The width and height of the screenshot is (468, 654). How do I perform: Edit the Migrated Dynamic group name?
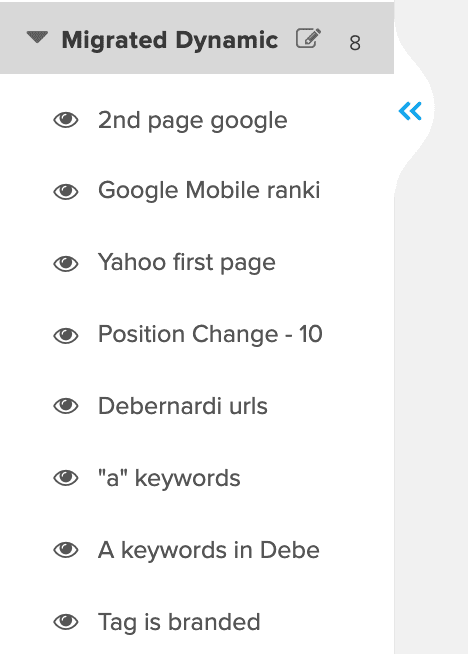pyautogui.click(x=308, y=38)
